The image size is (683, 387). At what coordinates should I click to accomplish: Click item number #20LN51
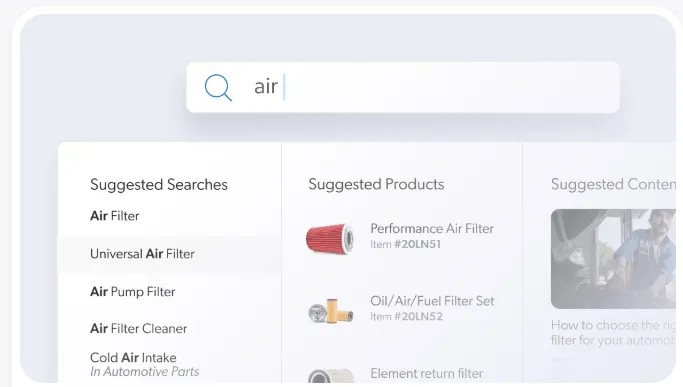(417, 244)
